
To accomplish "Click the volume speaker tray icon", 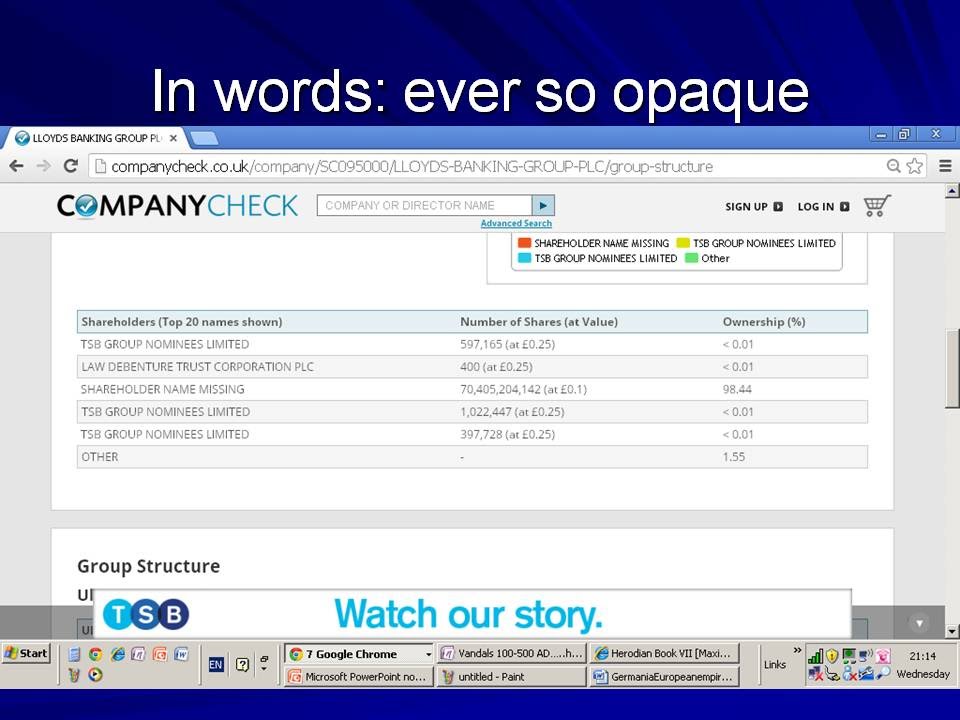I will click(x=866, y=656).
